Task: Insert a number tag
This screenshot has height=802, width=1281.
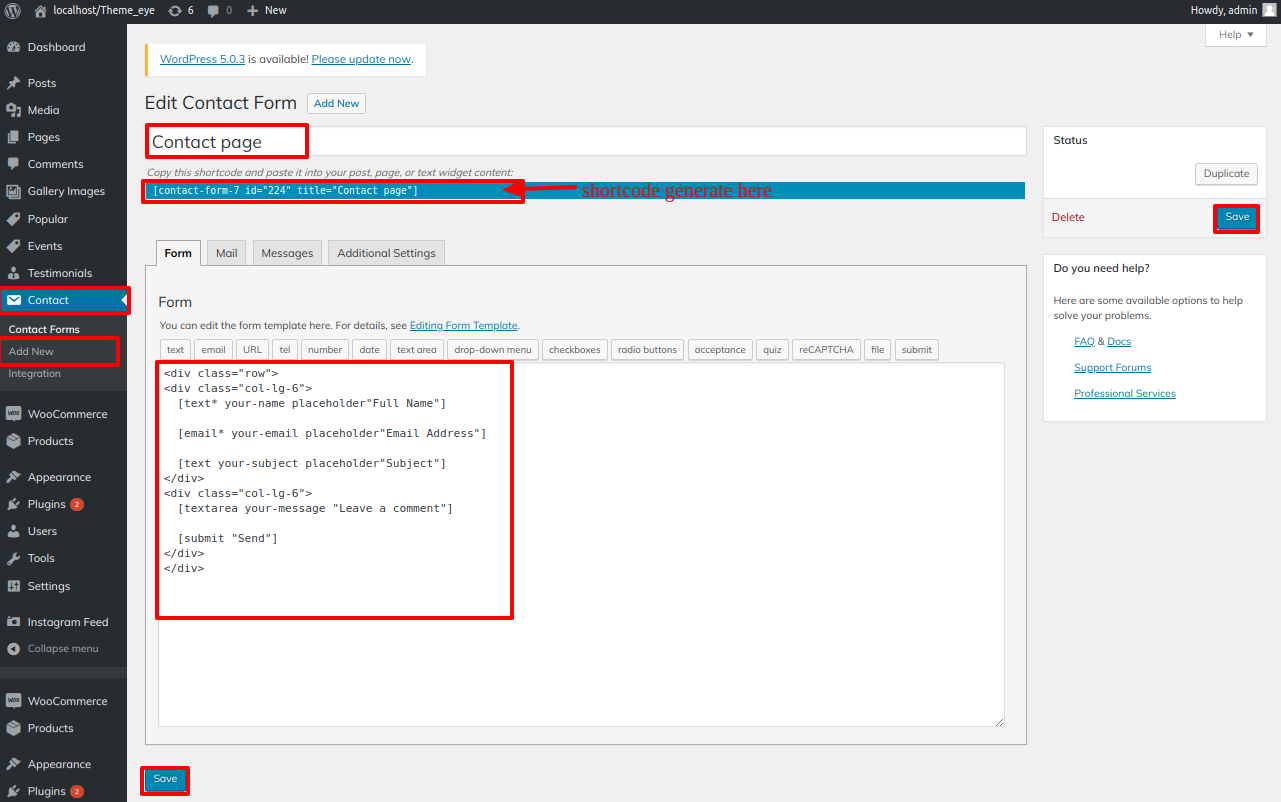Action: tap(325, 349)
